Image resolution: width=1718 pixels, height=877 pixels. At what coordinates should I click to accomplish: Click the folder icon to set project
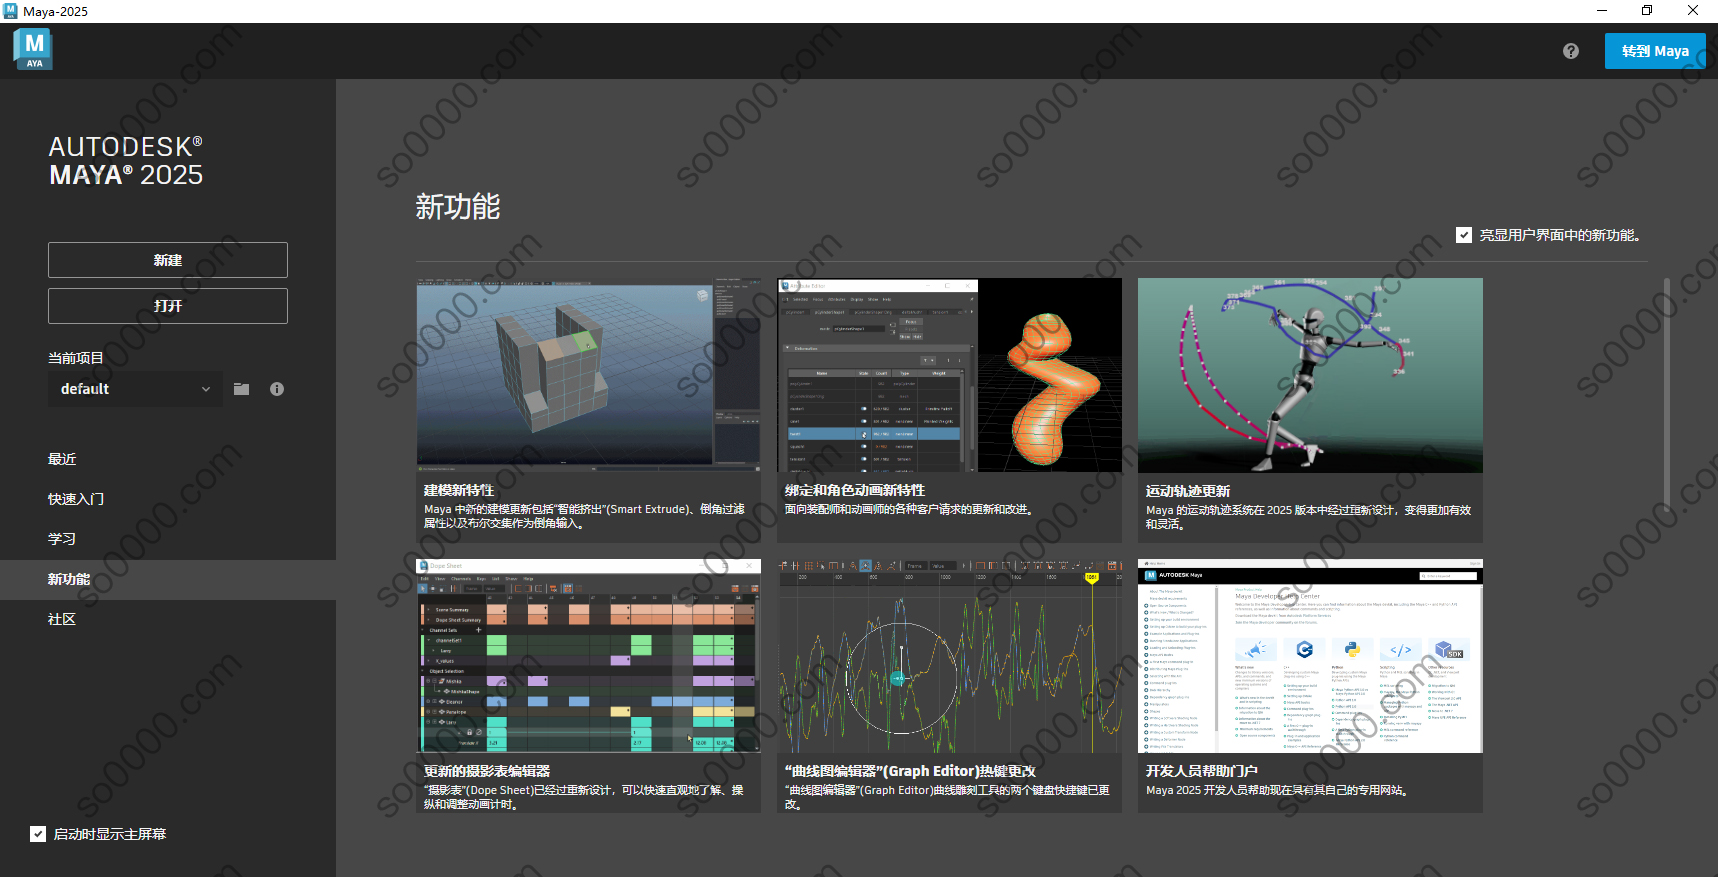(x=242, y=389)
